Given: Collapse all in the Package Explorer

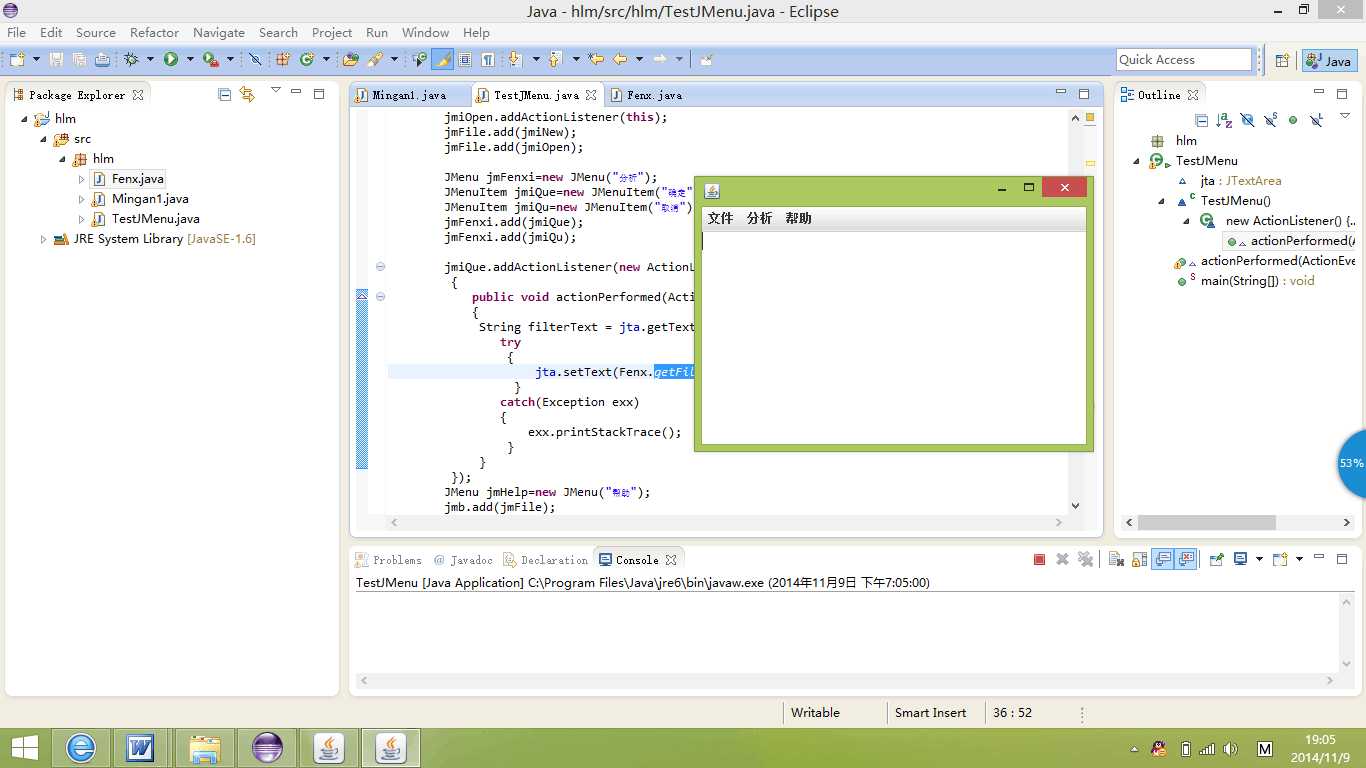Looking at the screenshot, I should pyautogui.click(x=225, y=95).
